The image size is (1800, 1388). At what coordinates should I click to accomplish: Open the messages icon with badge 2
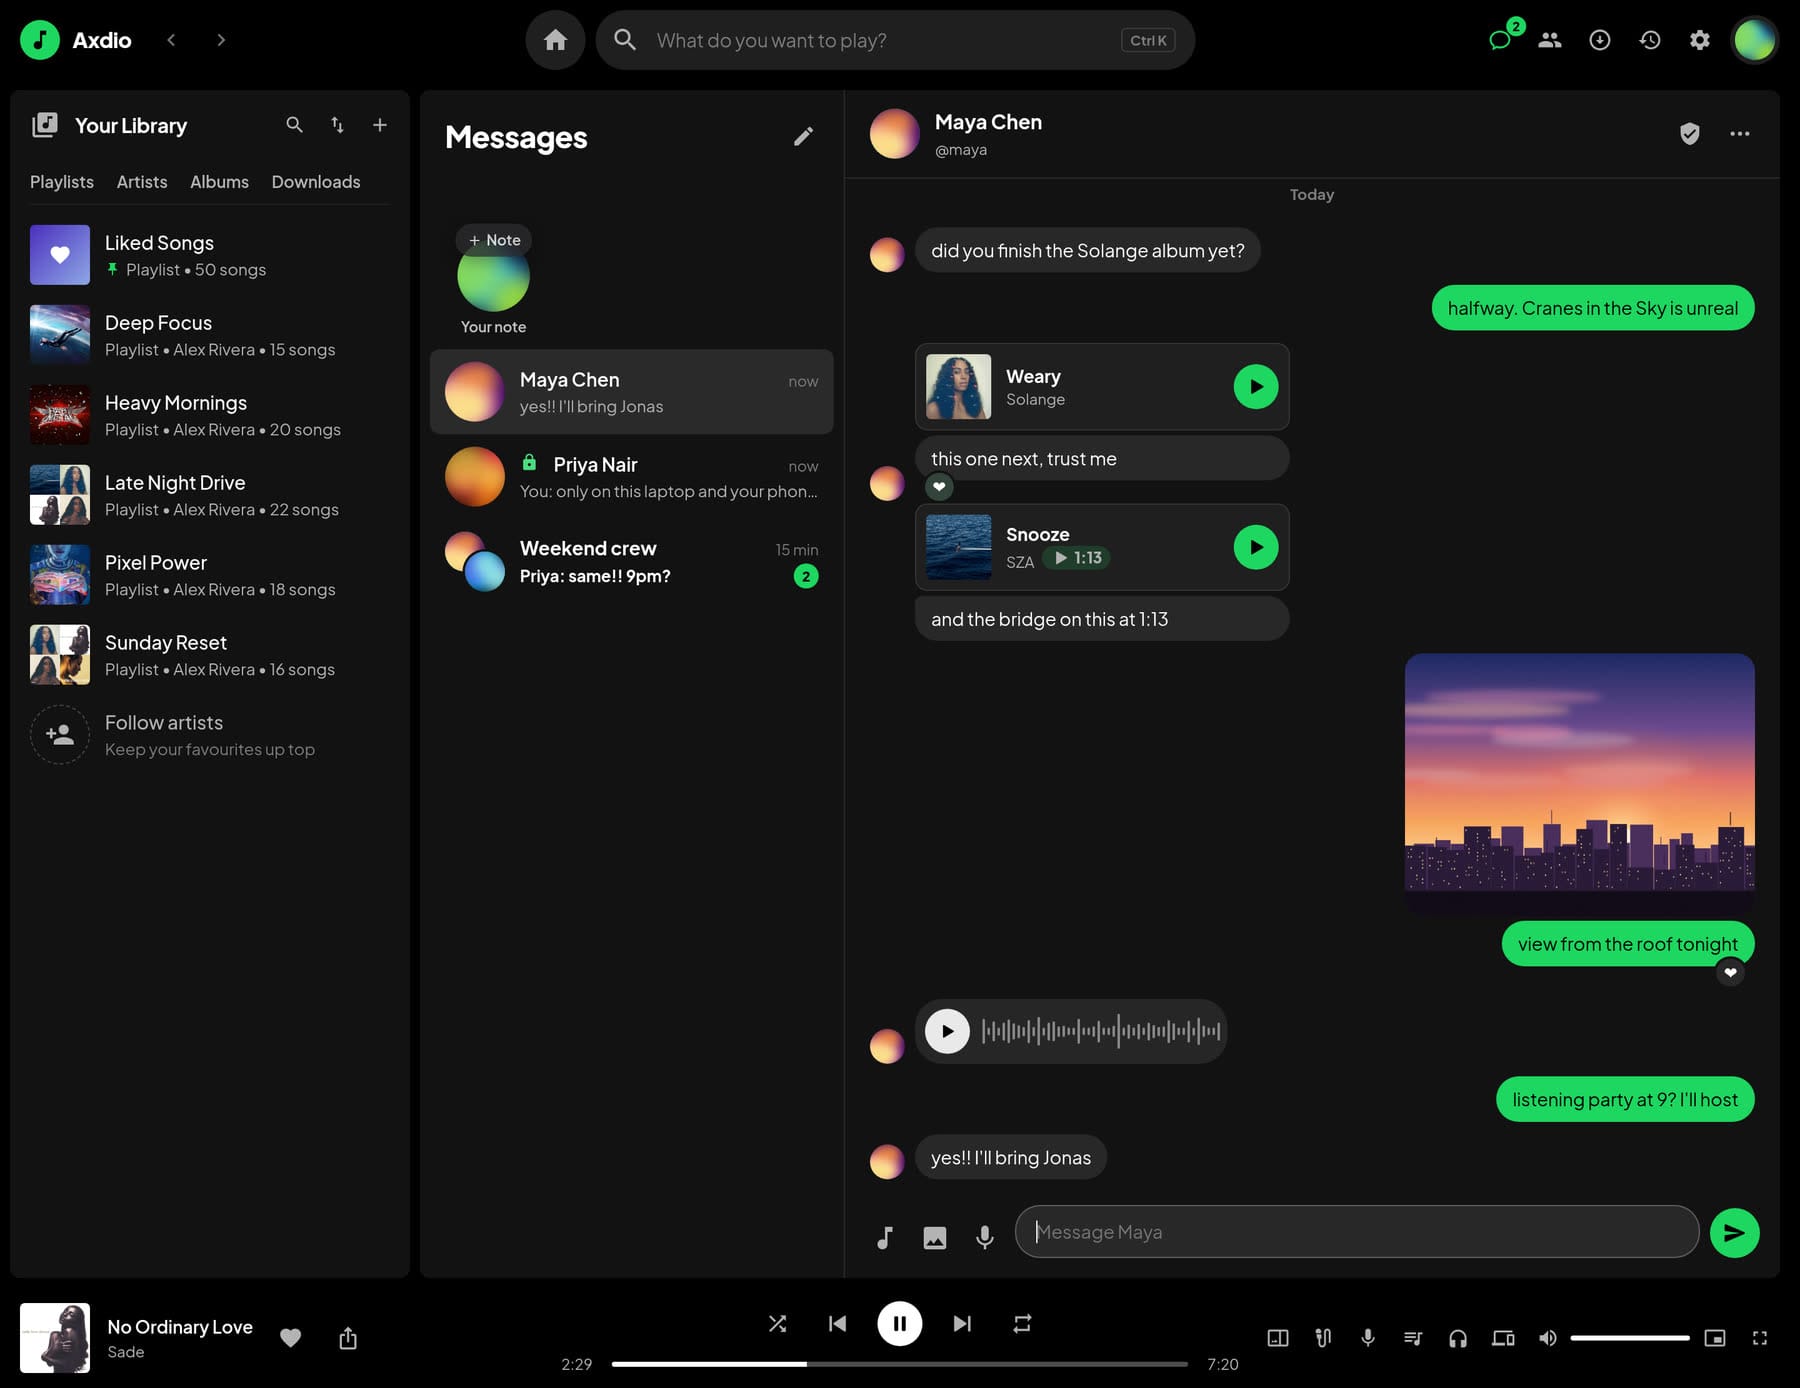click(1500, 40)
